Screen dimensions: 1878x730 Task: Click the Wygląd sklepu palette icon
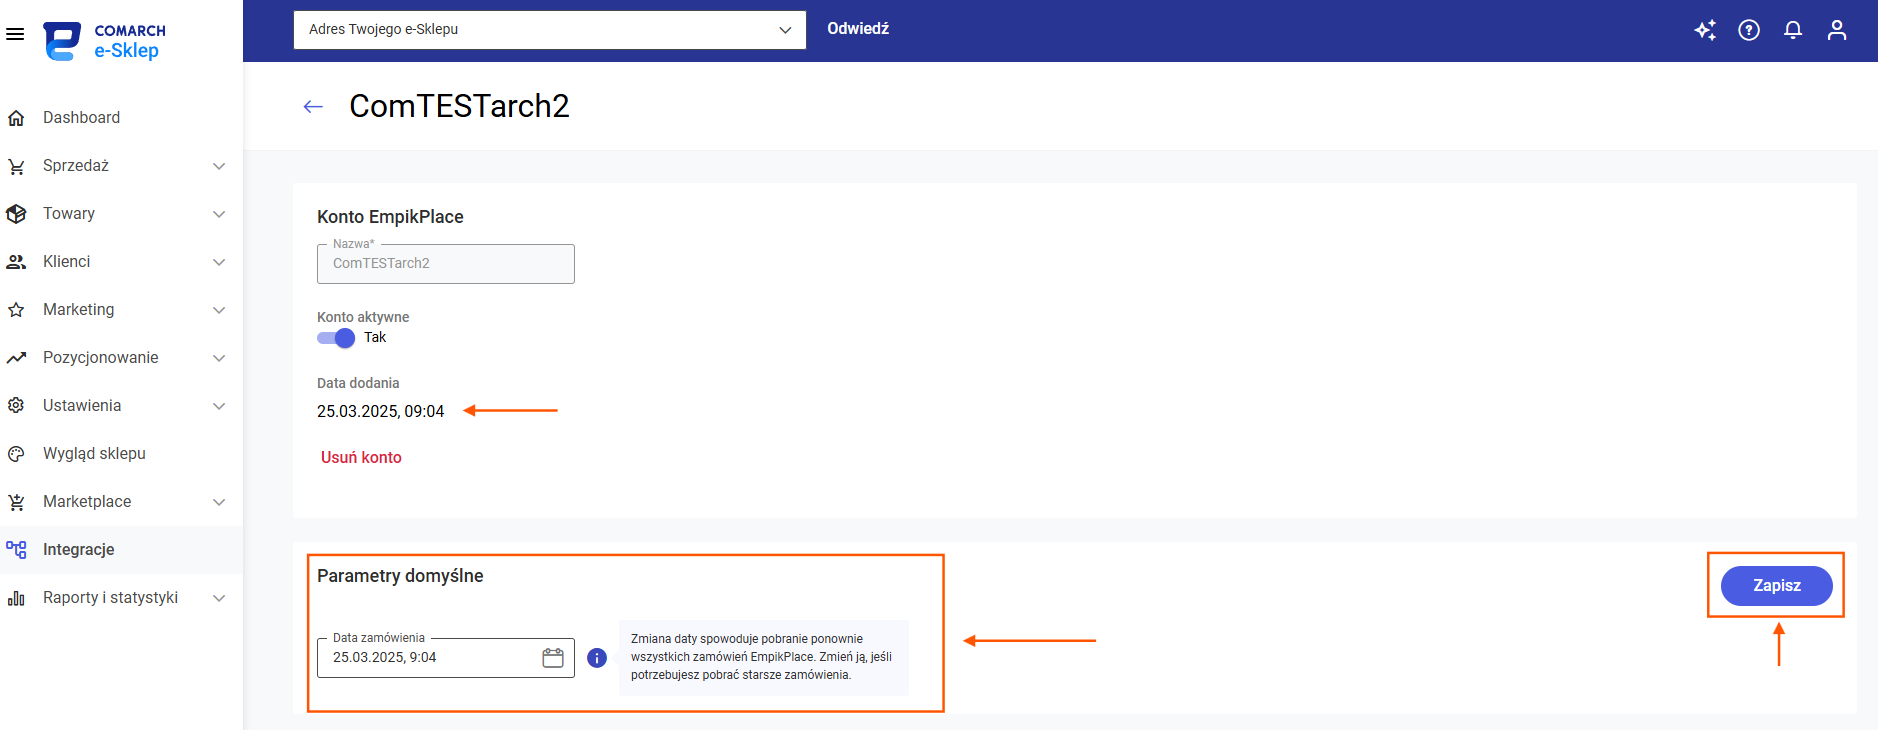(x=16, y=454)
